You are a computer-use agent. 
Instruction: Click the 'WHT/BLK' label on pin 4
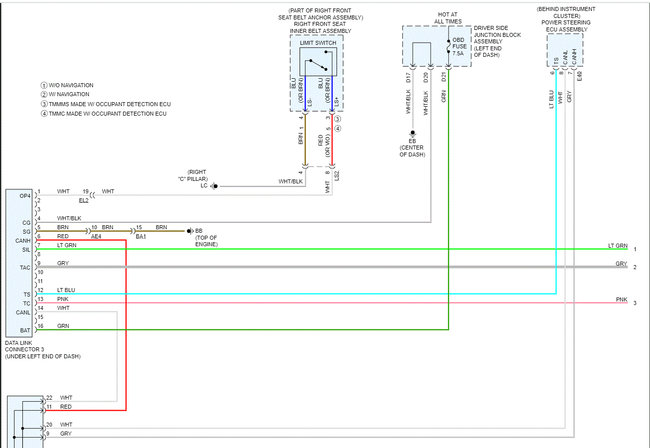[x=69, y=218]
